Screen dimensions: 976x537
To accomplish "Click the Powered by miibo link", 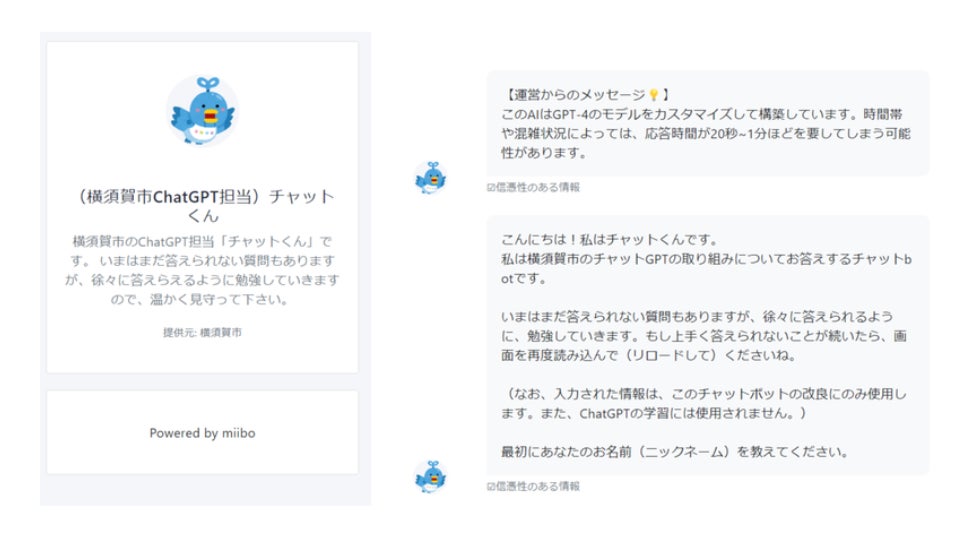I will (x=202, y=433).
